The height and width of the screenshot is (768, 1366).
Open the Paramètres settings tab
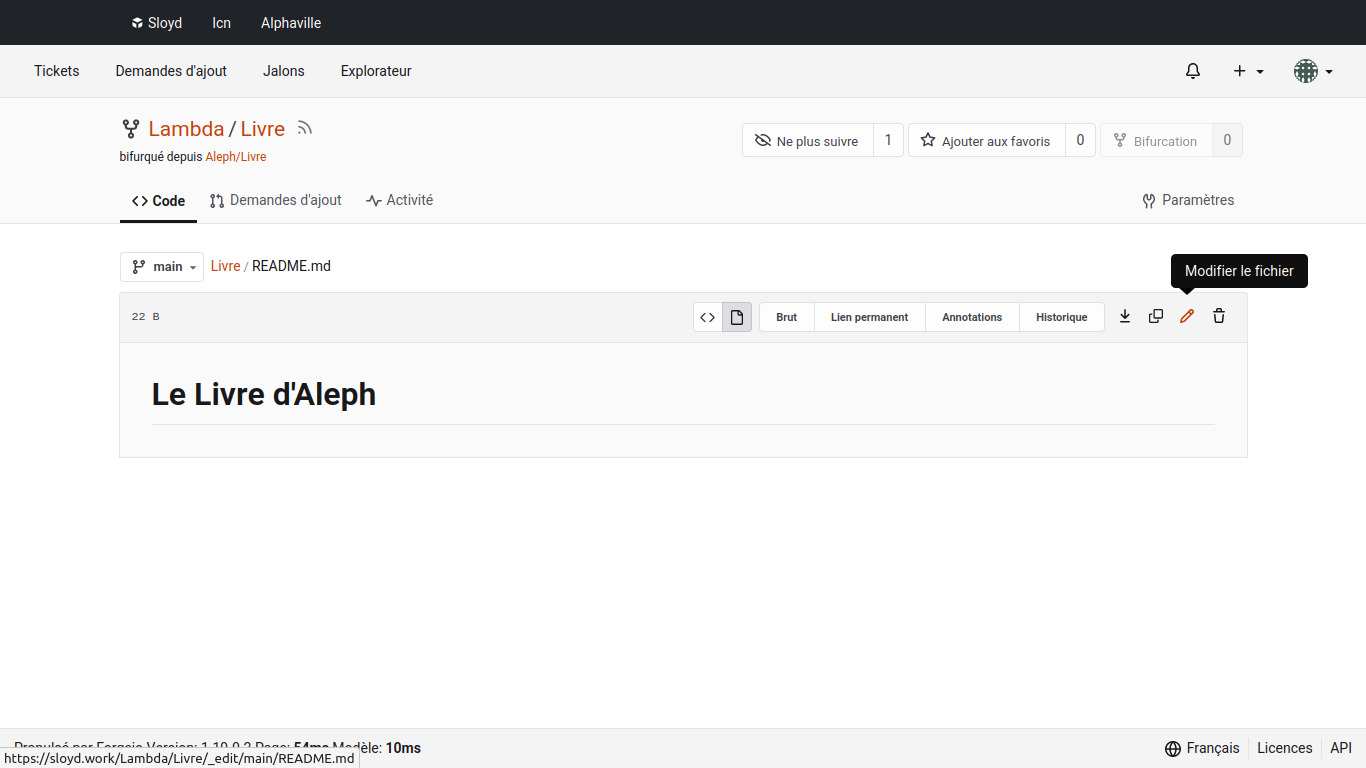coord(1188,200)
